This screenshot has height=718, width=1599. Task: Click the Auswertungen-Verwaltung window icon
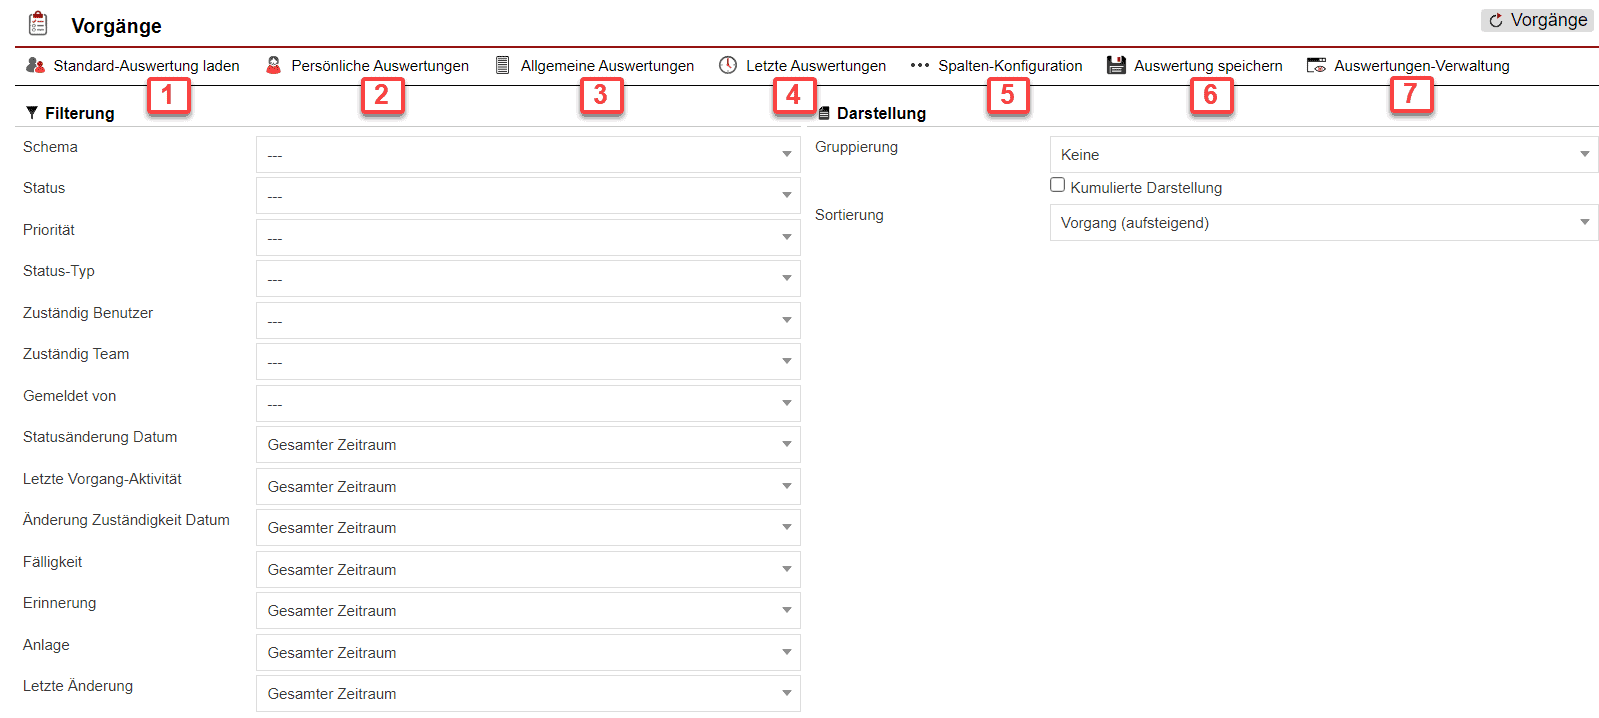coord(1316,65)
